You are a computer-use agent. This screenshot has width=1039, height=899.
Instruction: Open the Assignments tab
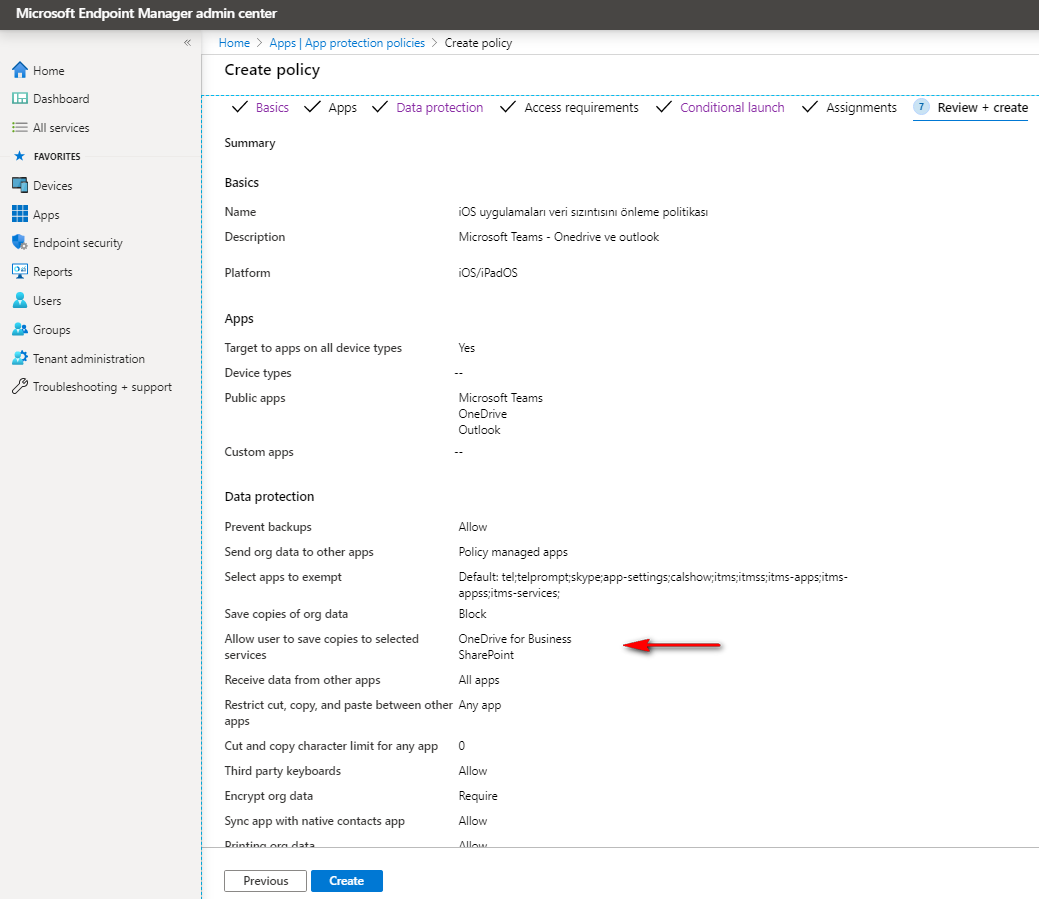coord(861,107)
